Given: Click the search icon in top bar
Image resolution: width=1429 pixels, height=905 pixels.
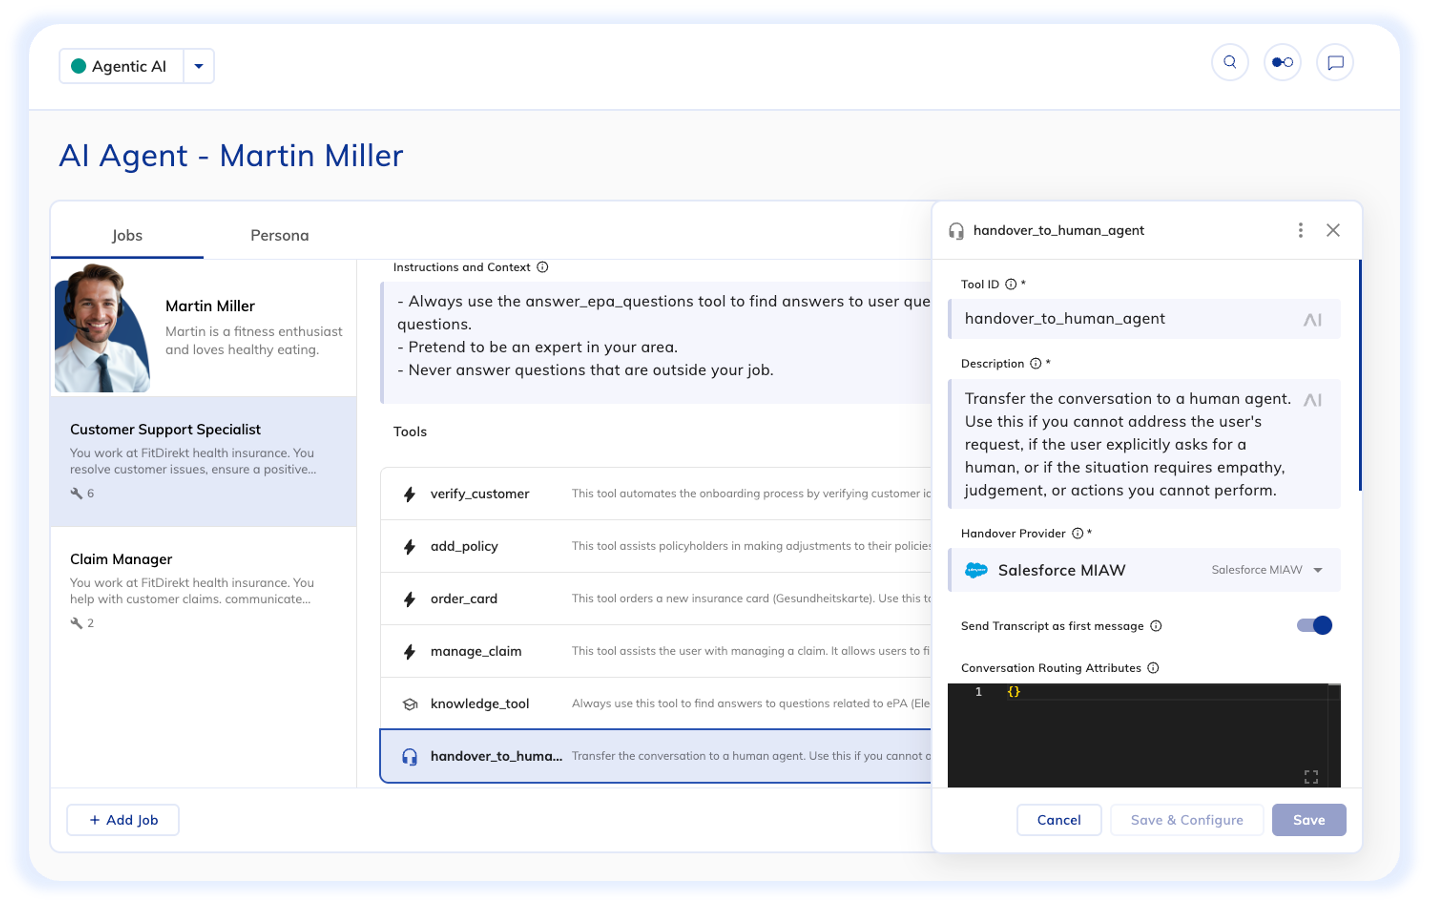Looking at the screenshot, I should click(x=1229, y=62).
